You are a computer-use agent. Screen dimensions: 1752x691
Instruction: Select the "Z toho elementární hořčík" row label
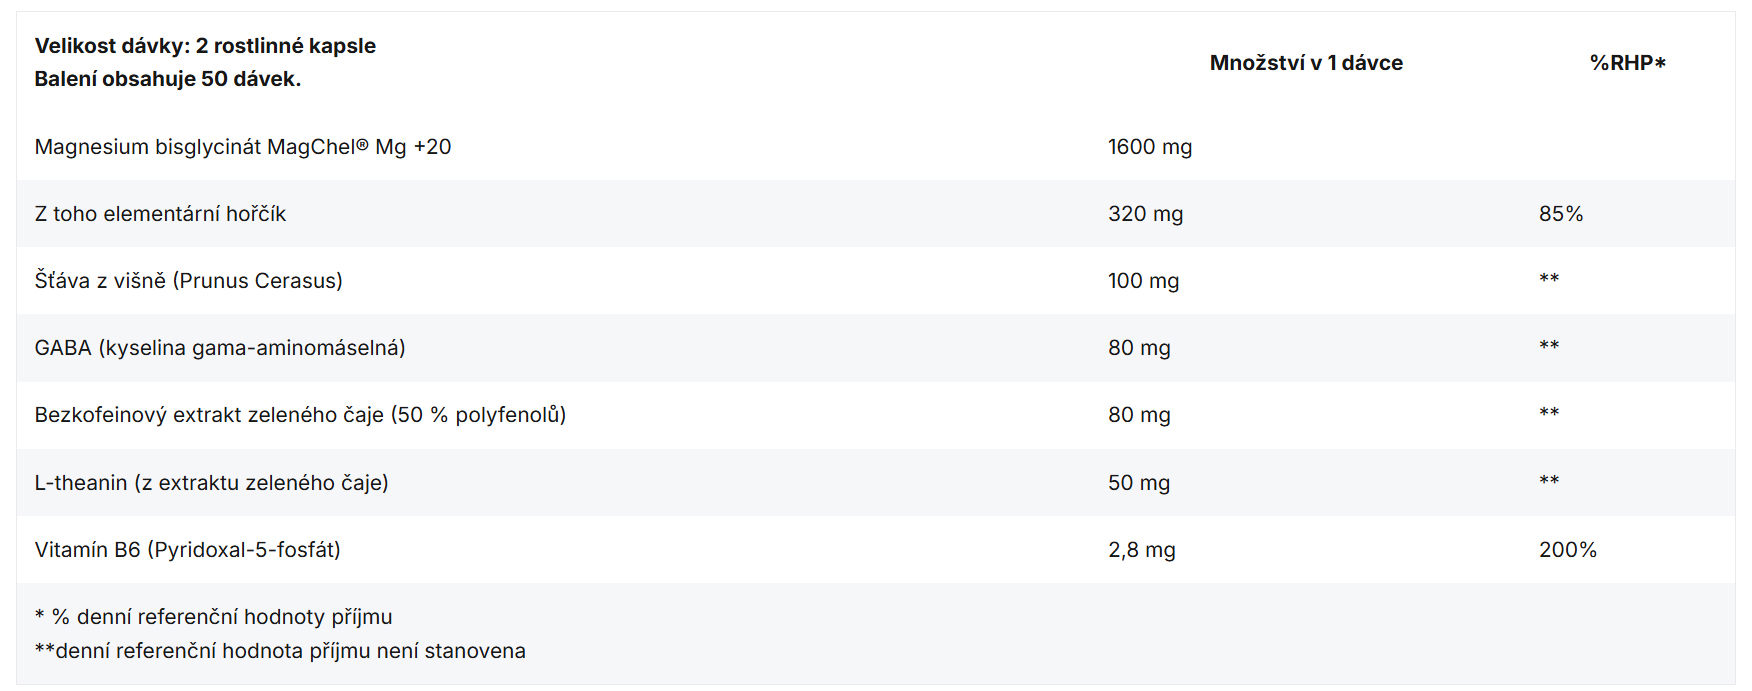160,214
